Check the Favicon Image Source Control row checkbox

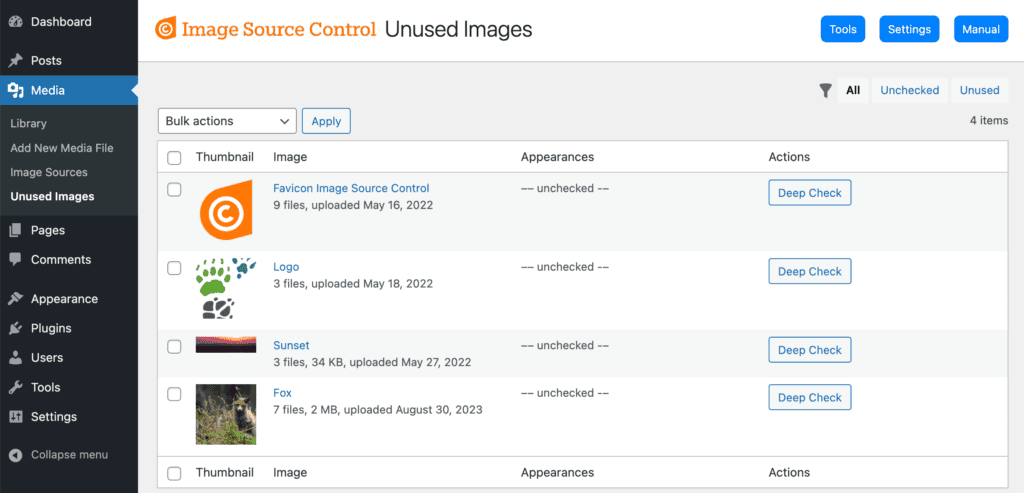[174, 189]
